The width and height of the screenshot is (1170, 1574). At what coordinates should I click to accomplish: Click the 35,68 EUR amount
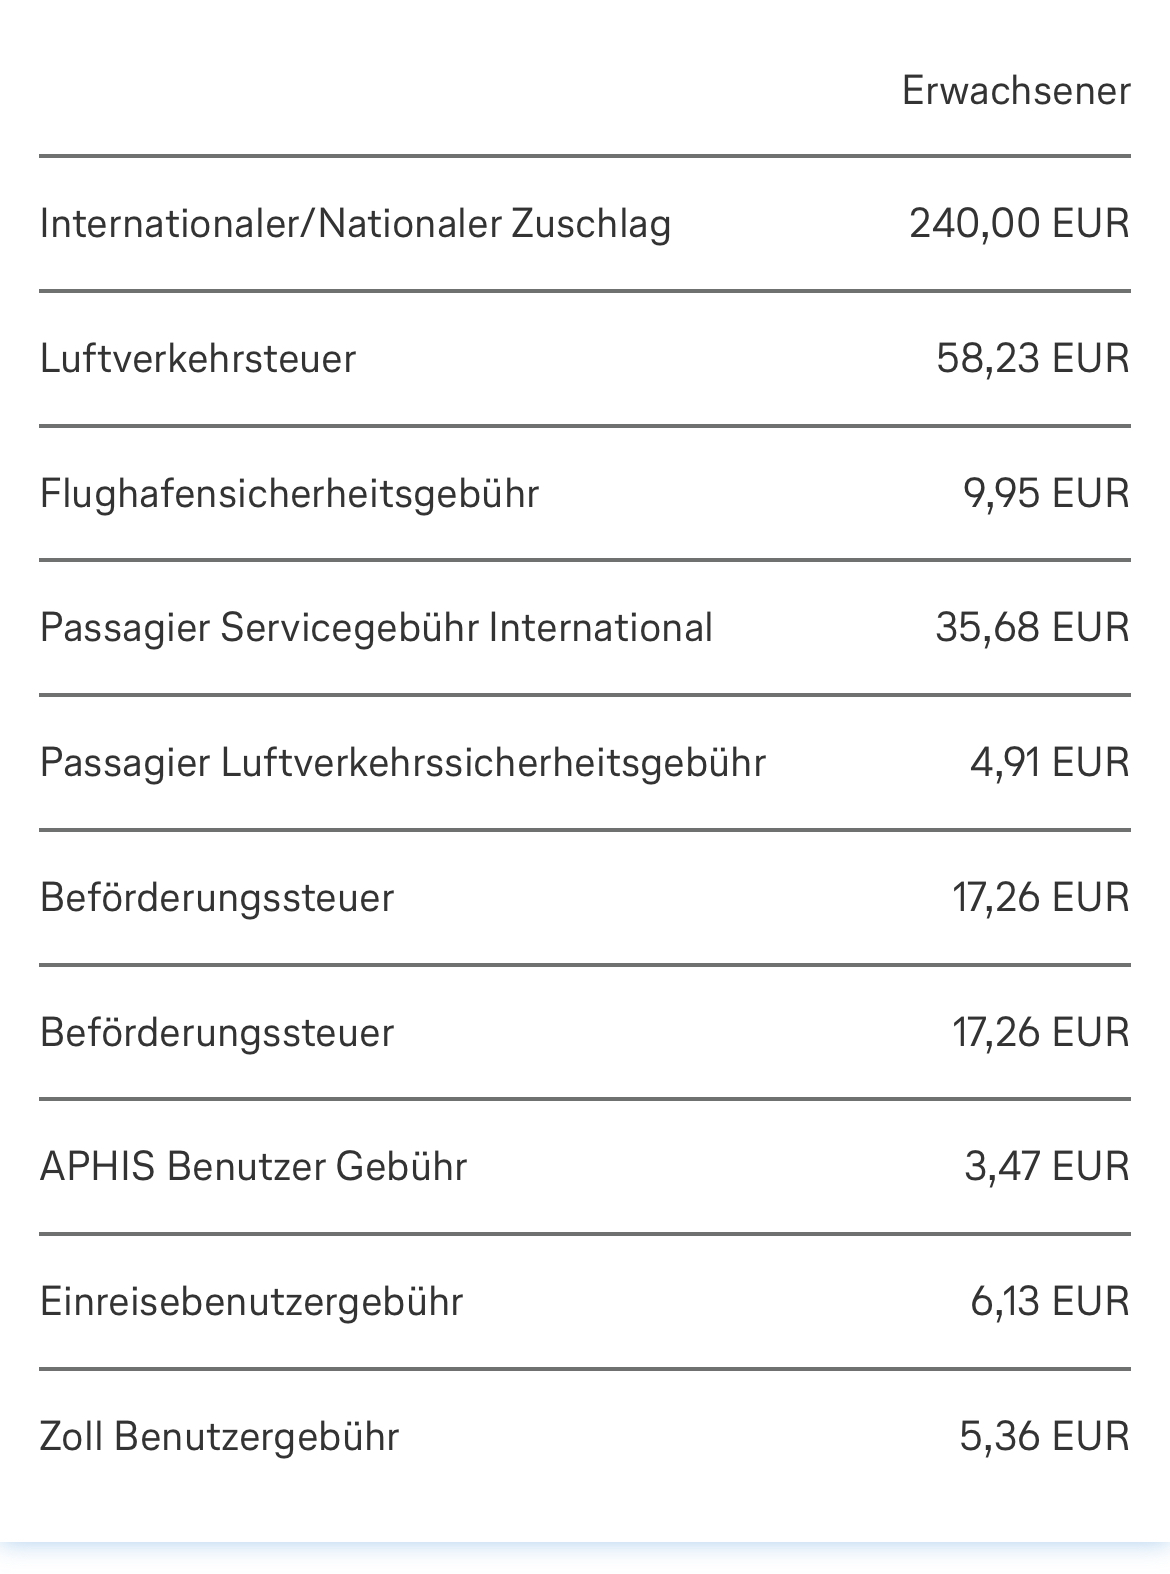click(1032, 628)
